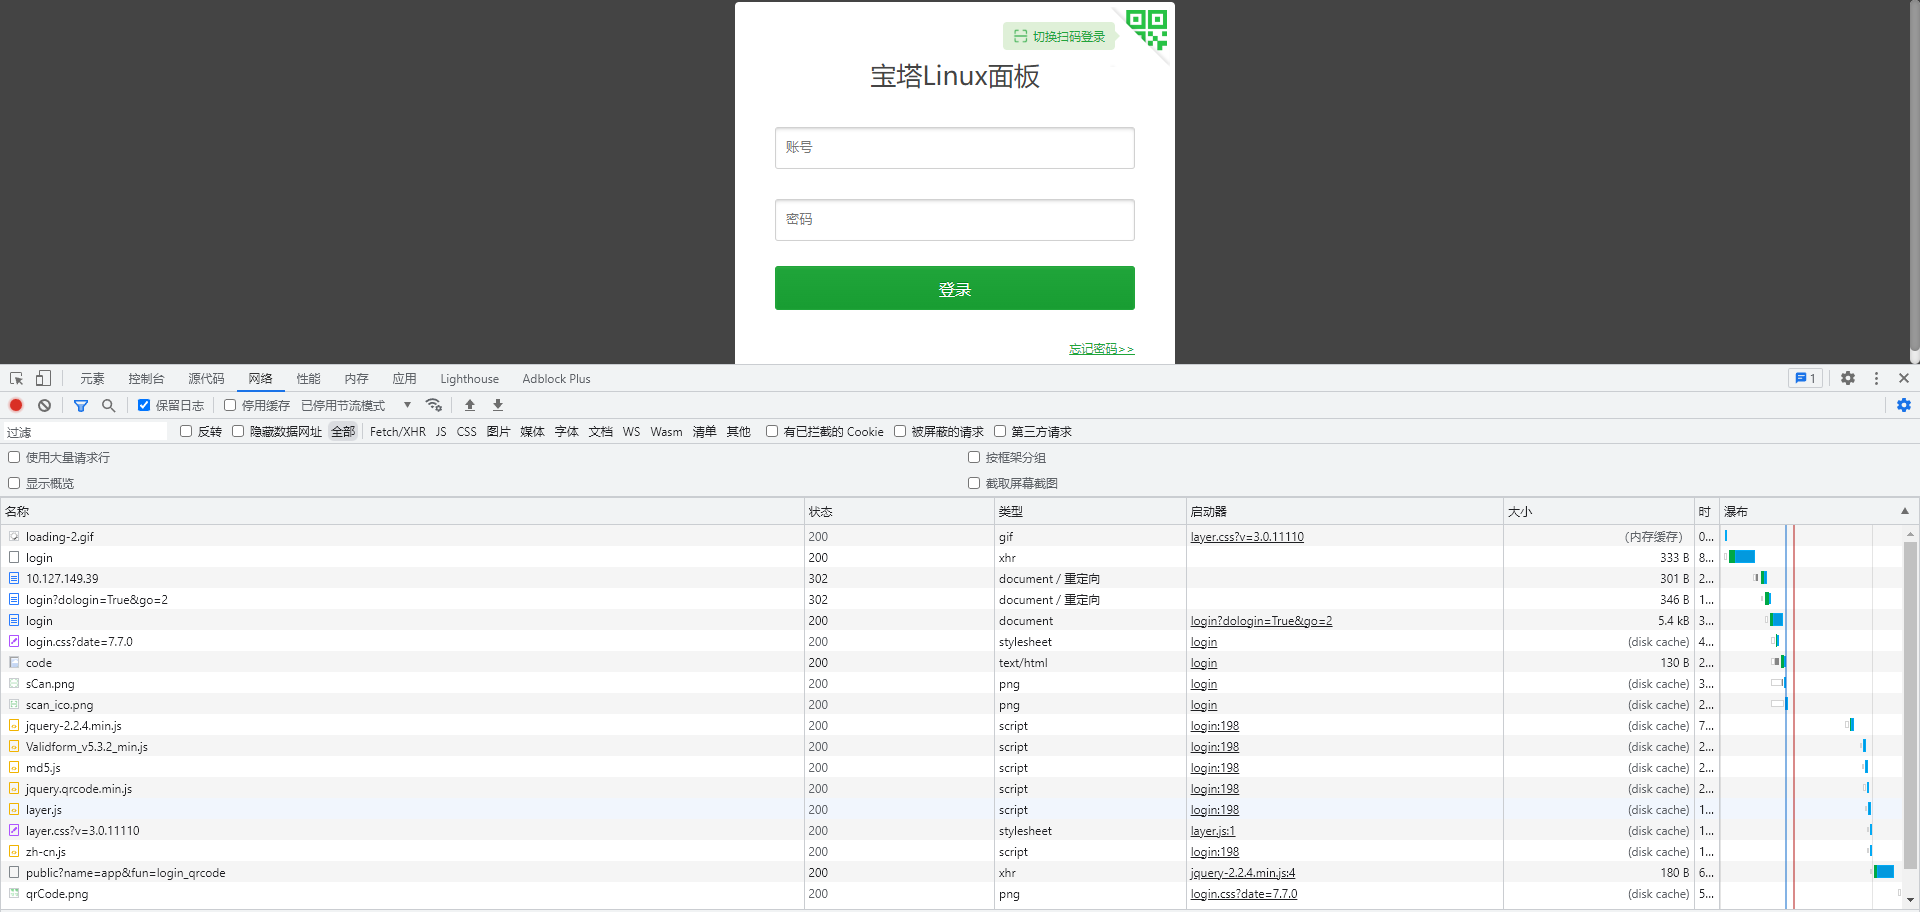Open network conditions wifi-gear icon

coord(434,405)
